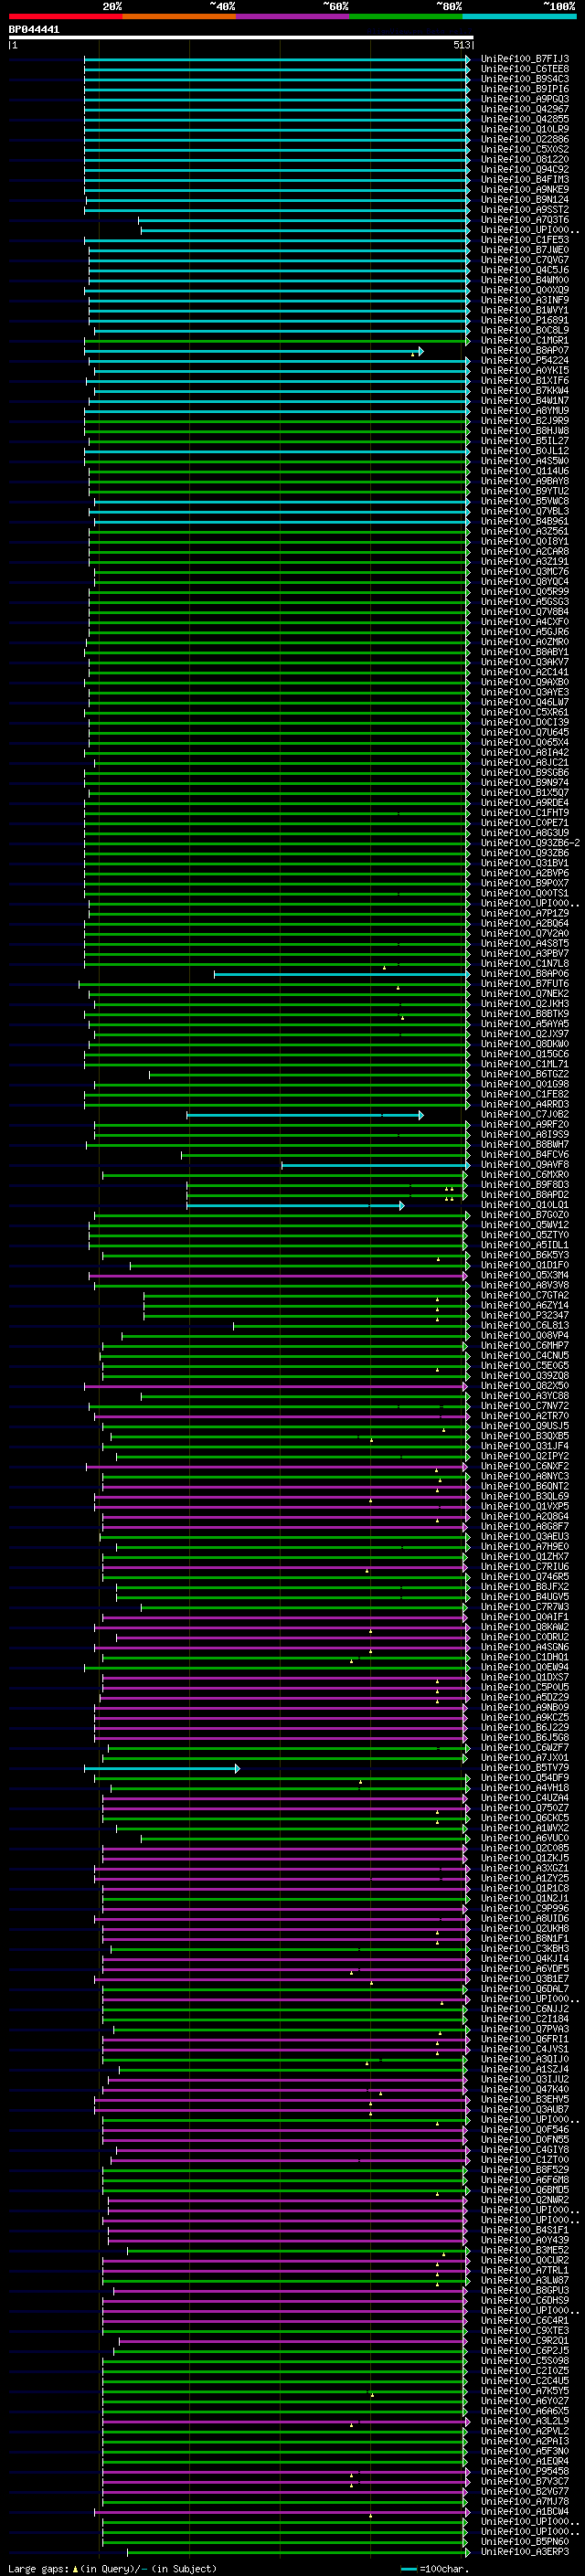Select the UniRef100_A3L2L9 label

(525, 2422)
